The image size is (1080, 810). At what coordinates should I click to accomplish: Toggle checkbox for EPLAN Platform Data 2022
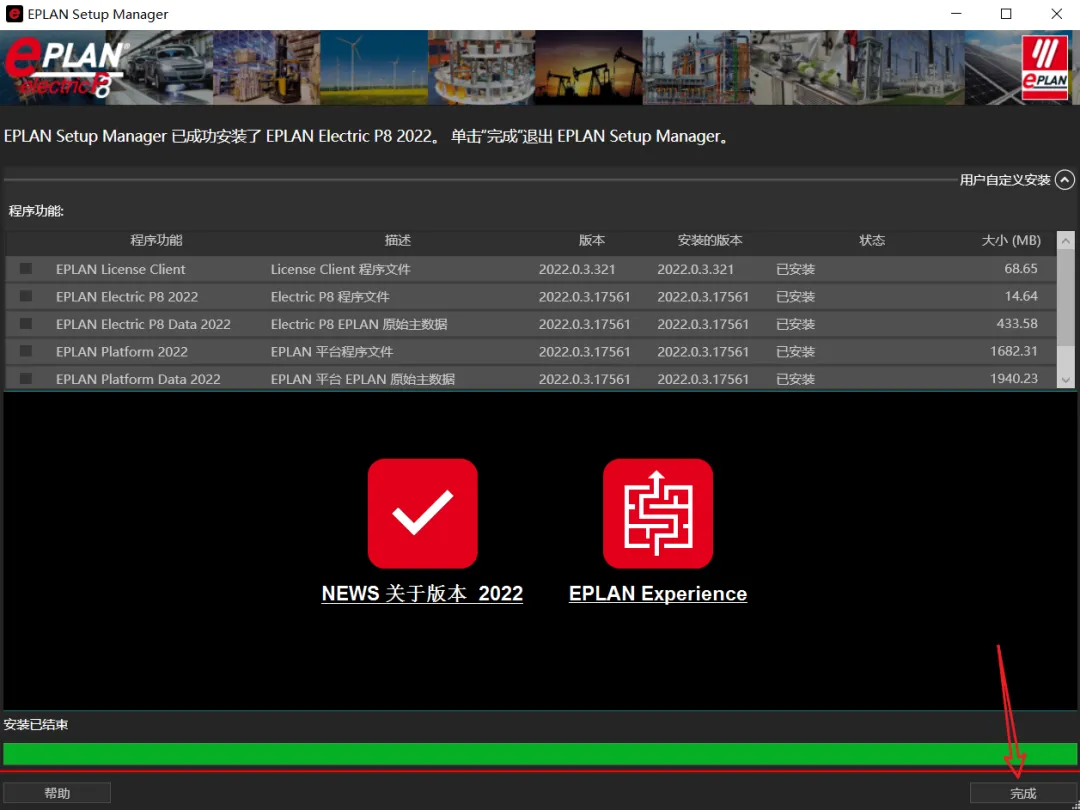pos(25,379)
